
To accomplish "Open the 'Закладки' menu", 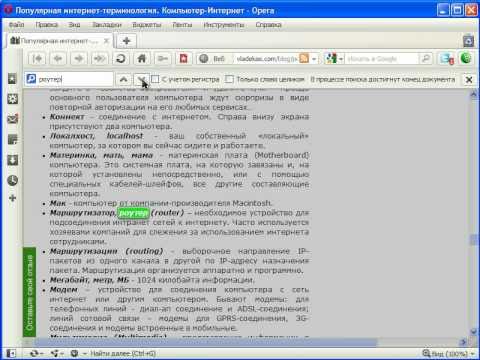I will (107, 25).
